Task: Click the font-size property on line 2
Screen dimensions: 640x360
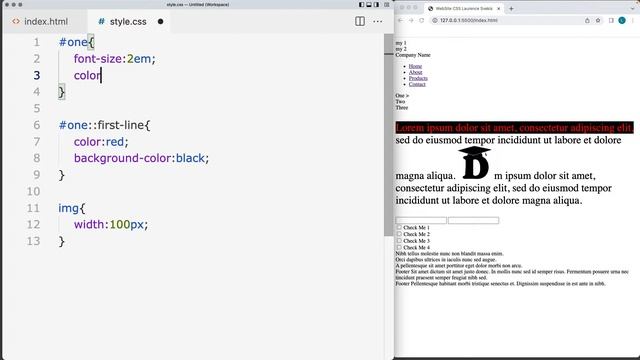Action: (x=98, y=59)
